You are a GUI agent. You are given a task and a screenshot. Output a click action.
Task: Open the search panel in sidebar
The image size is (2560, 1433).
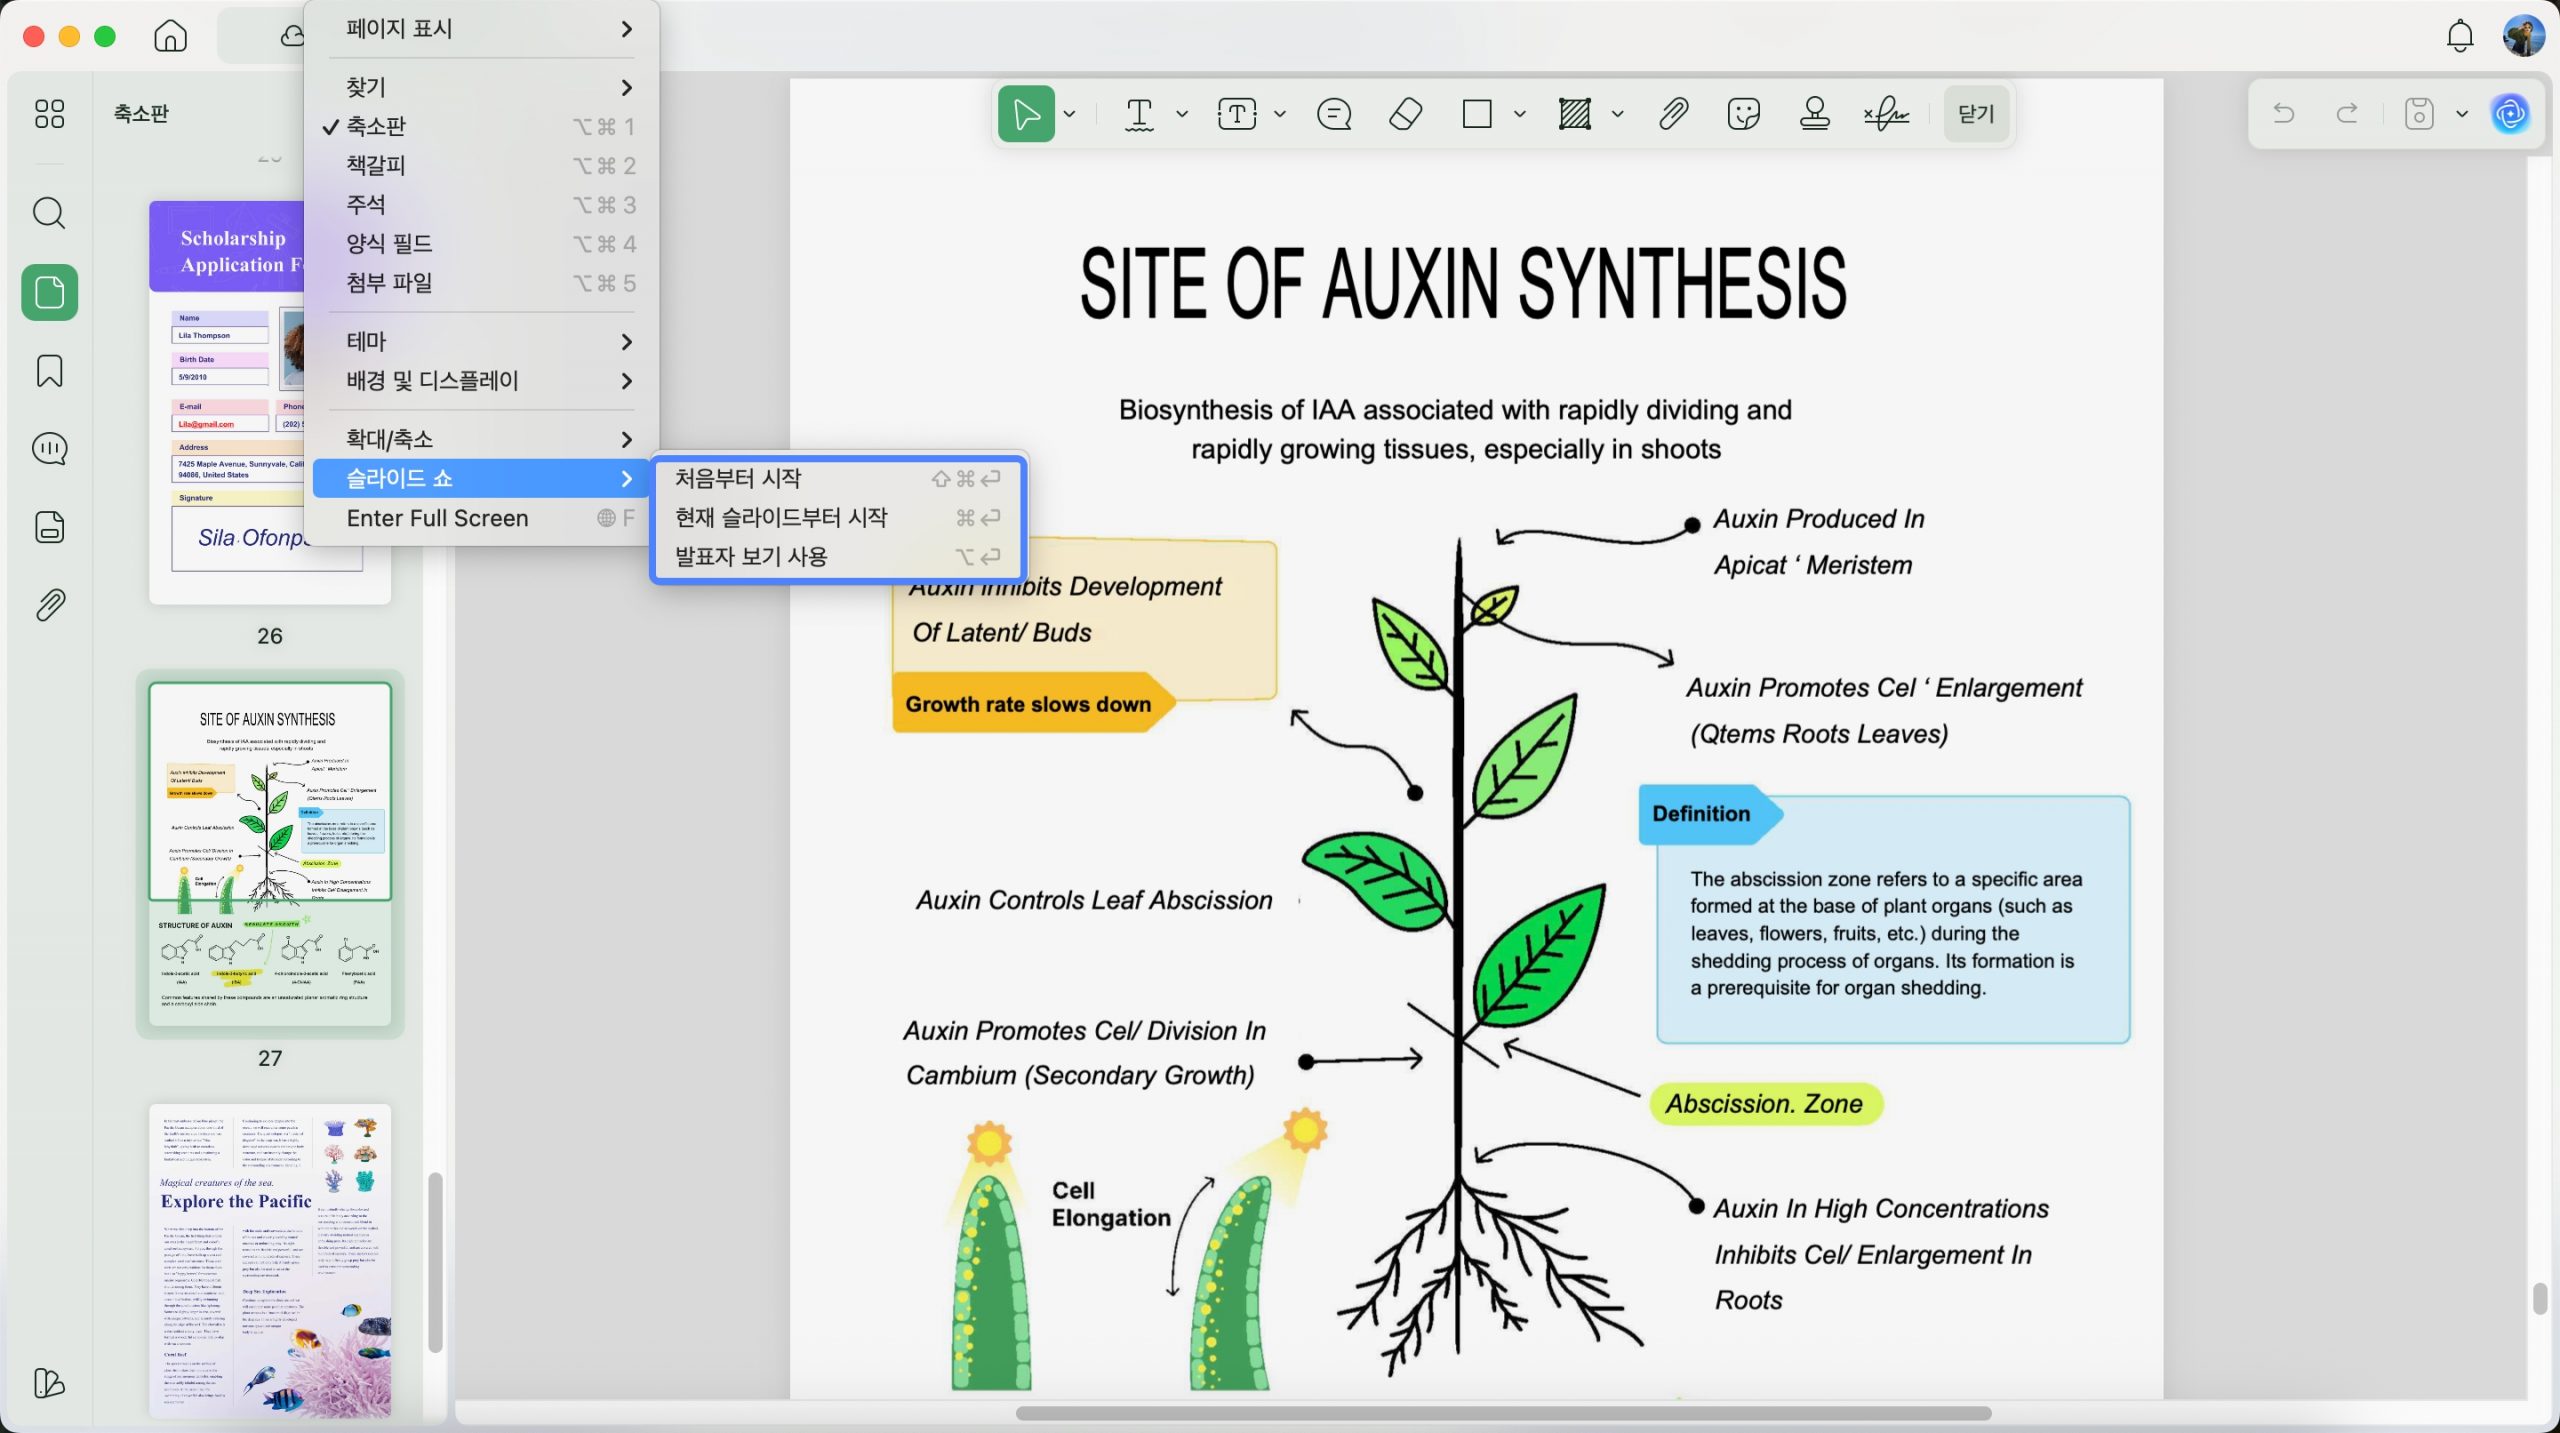pyautogui.click(x=49, y=213)
